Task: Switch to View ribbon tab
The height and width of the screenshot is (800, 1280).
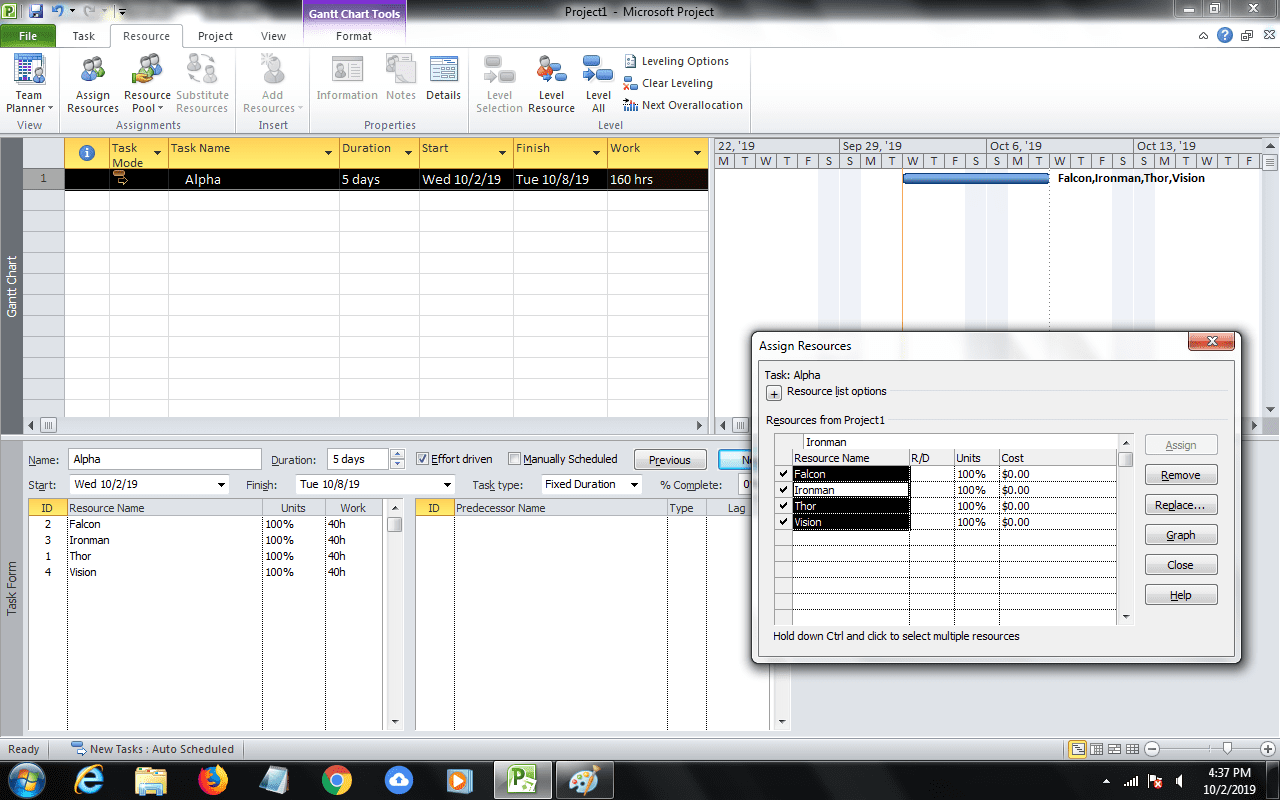Action: coord(273,36)
